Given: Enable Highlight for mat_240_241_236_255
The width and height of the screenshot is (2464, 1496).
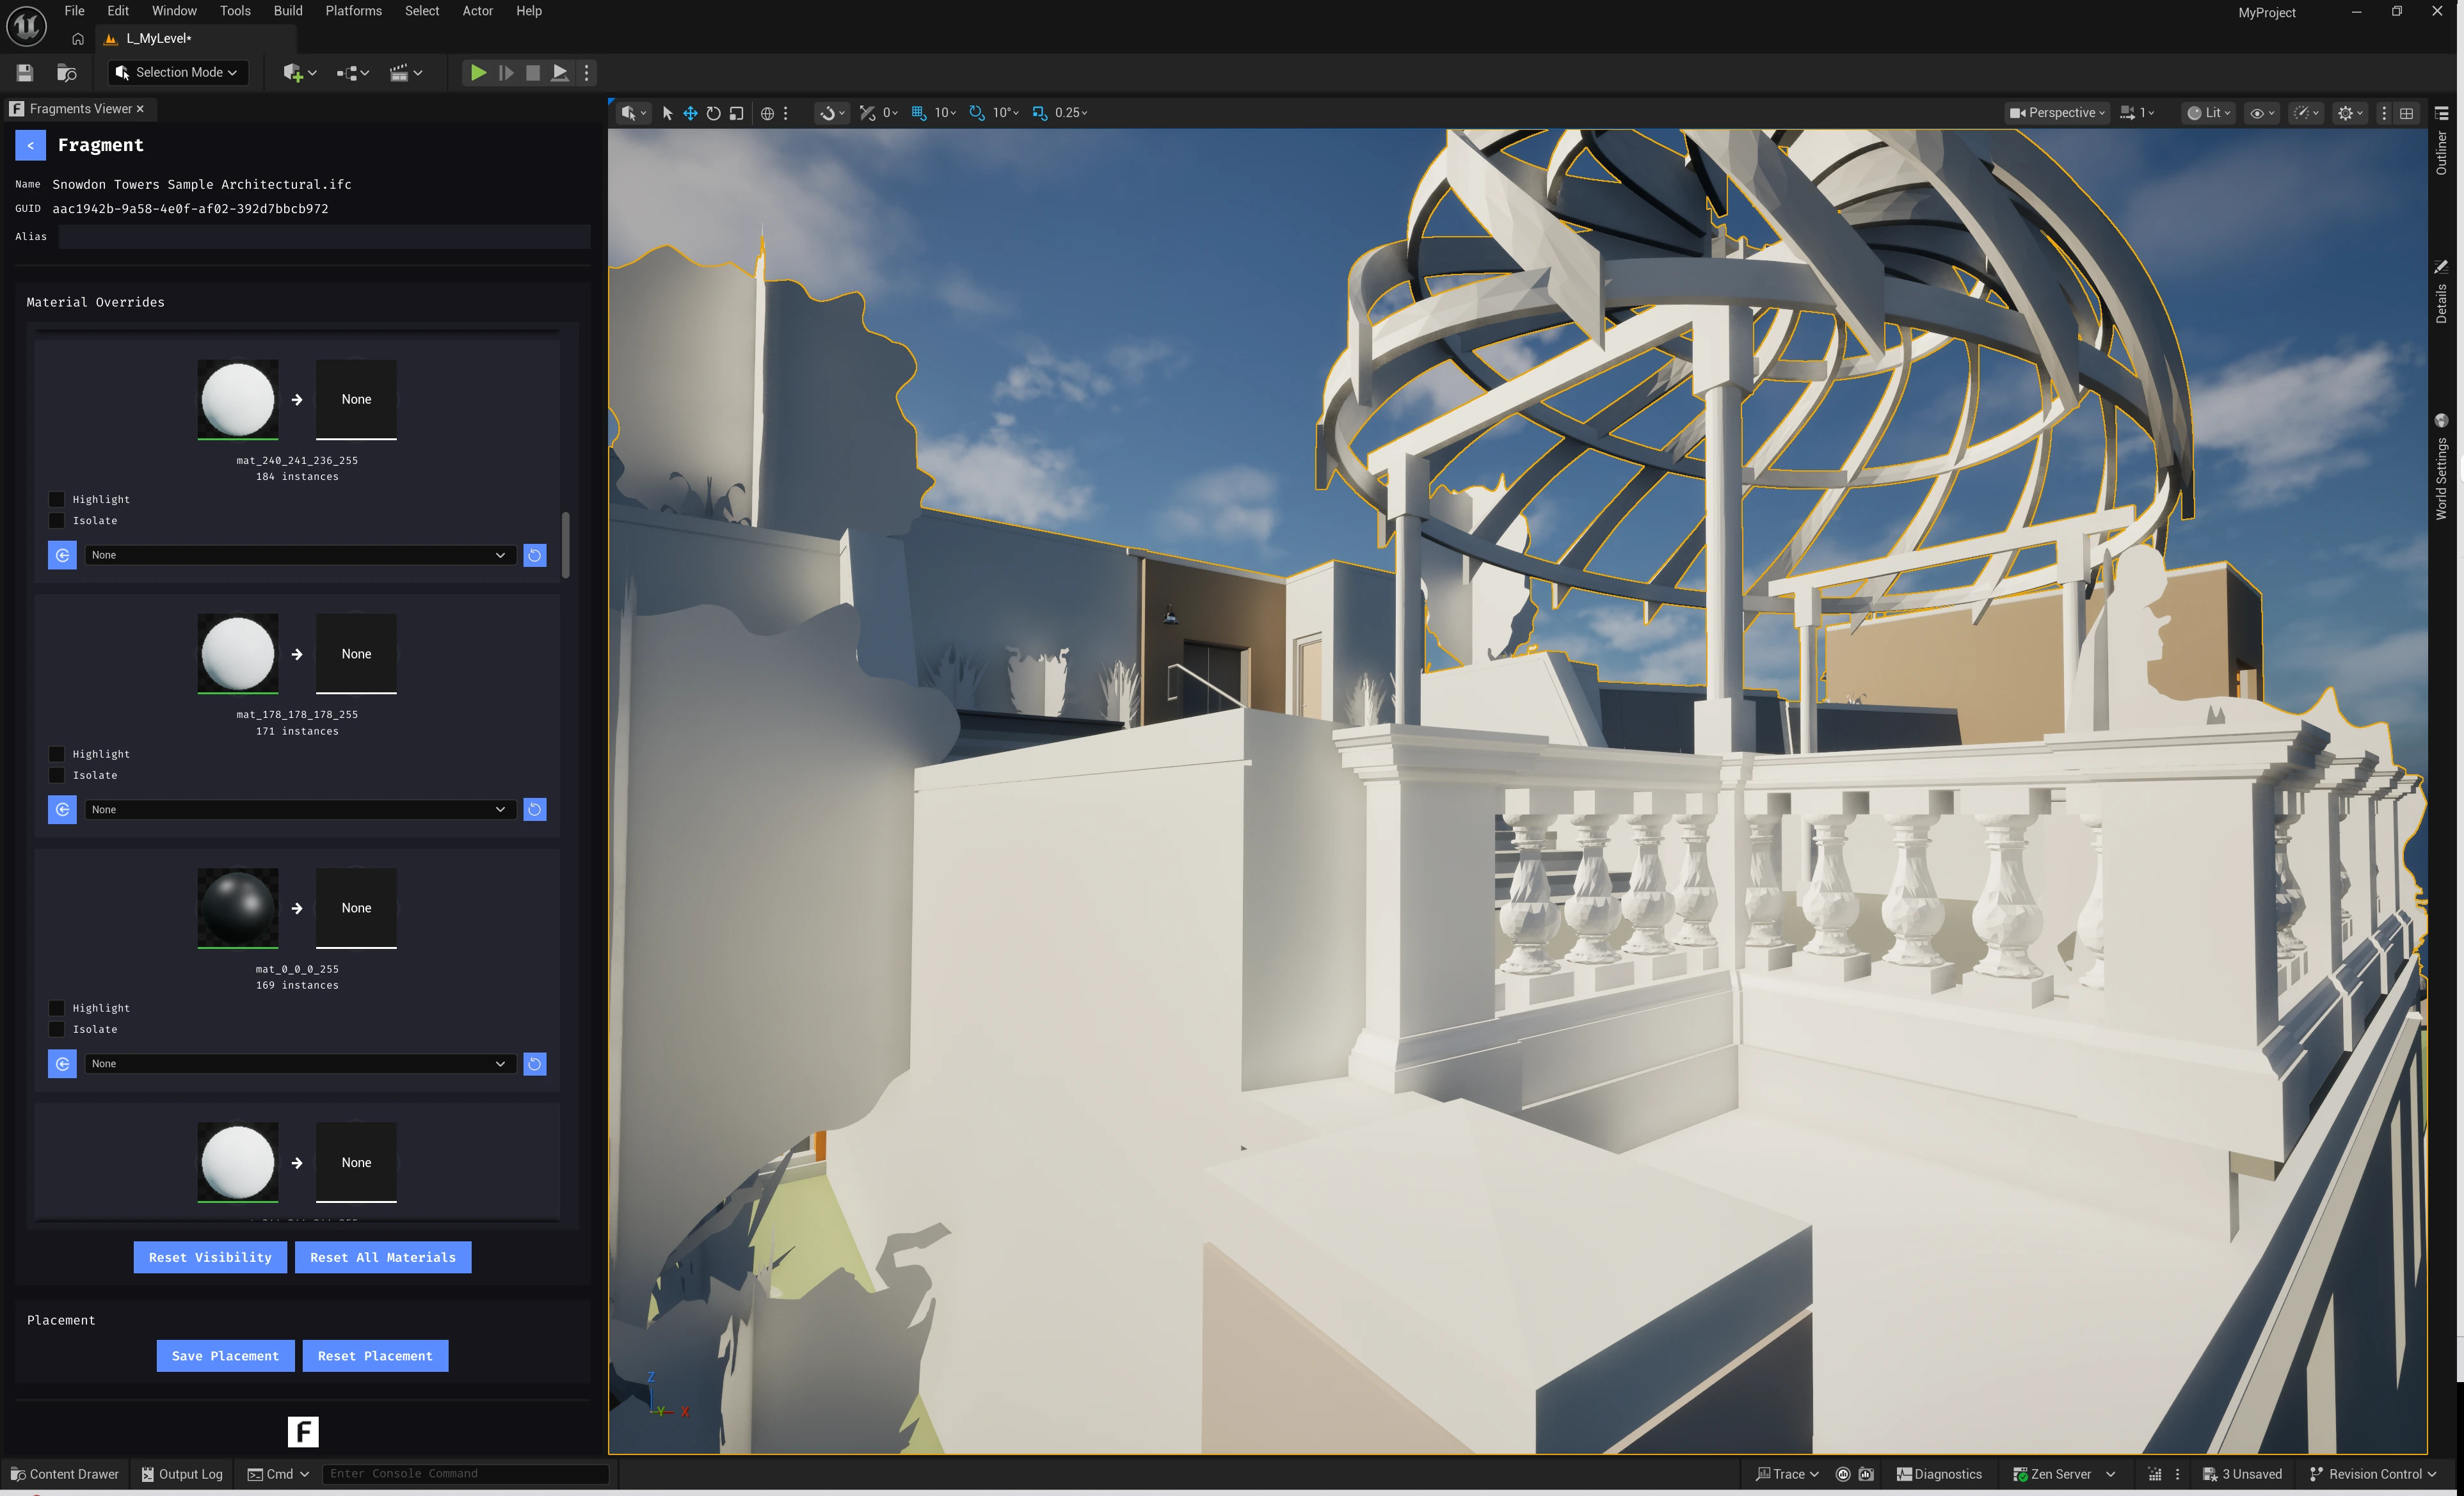Looking at the screenshot, I should 57,499.
